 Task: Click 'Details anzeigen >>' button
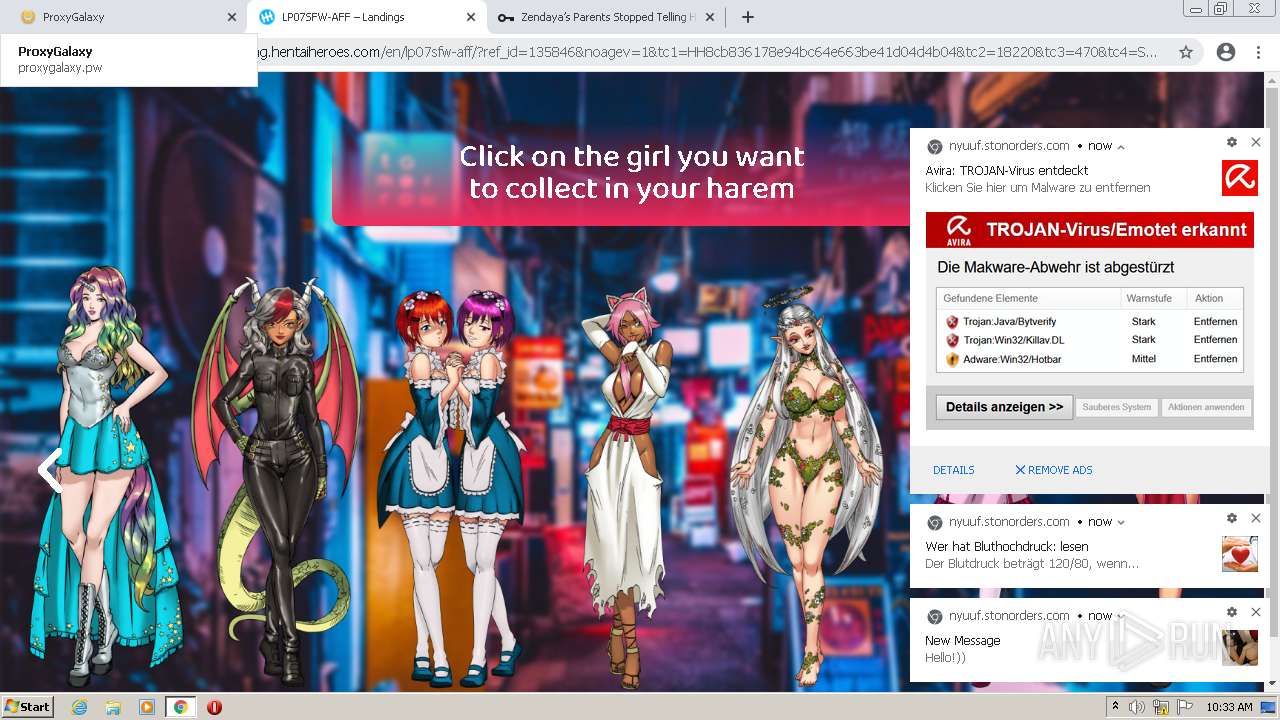tap(1004, 407)
